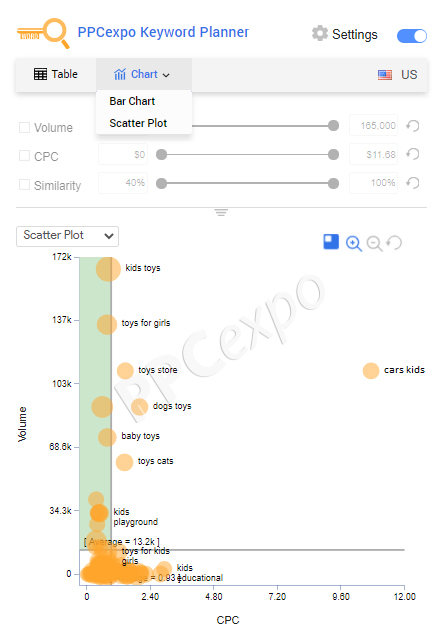Enable the CPC checkbox
Screen dimensions: 439x642
[24, 156]
